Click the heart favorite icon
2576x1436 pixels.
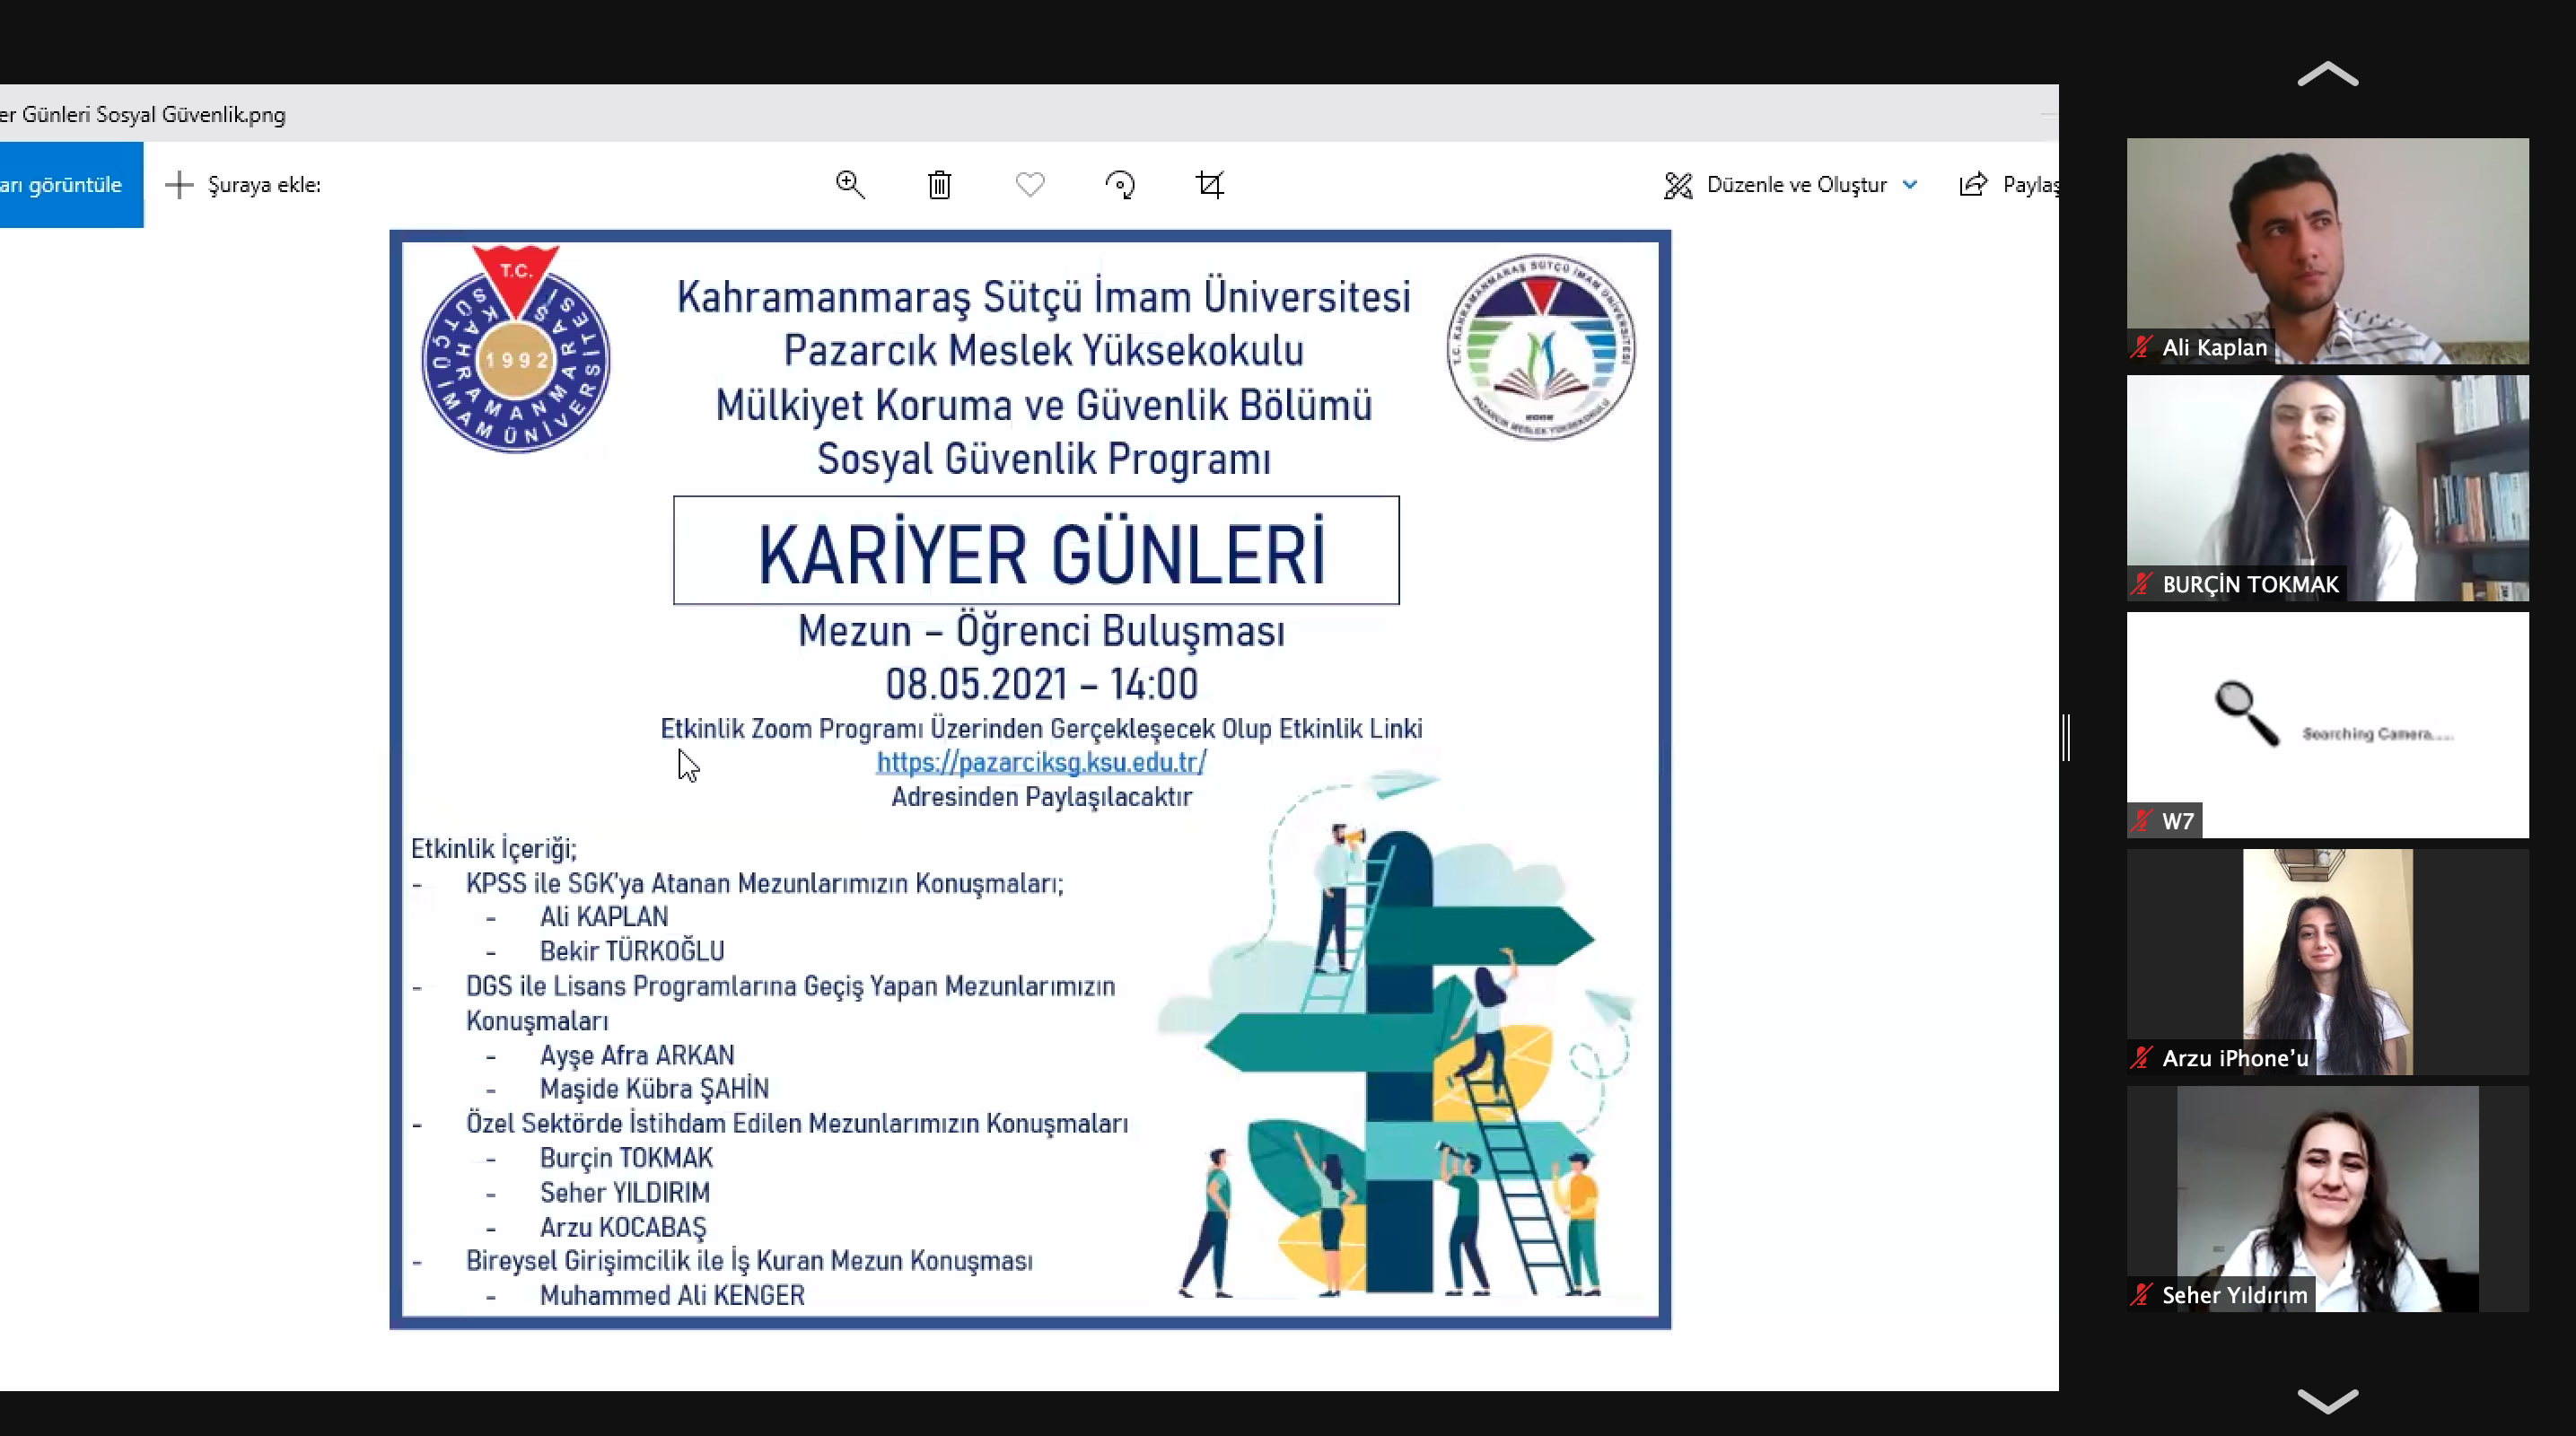[1030, 184]
